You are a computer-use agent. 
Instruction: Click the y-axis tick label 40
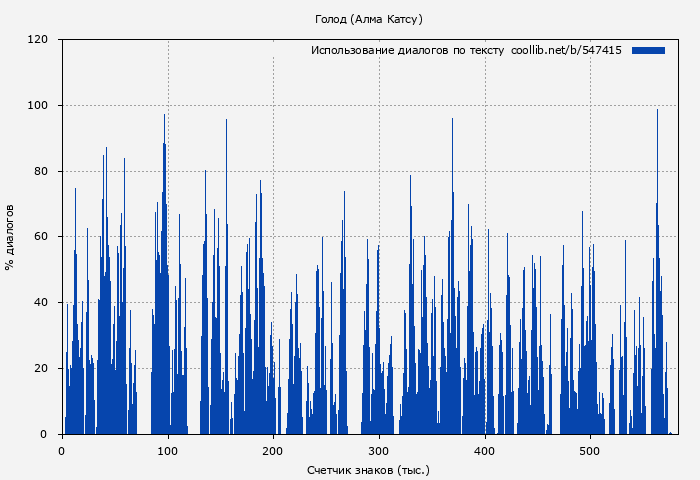click(x=41, y=303)
